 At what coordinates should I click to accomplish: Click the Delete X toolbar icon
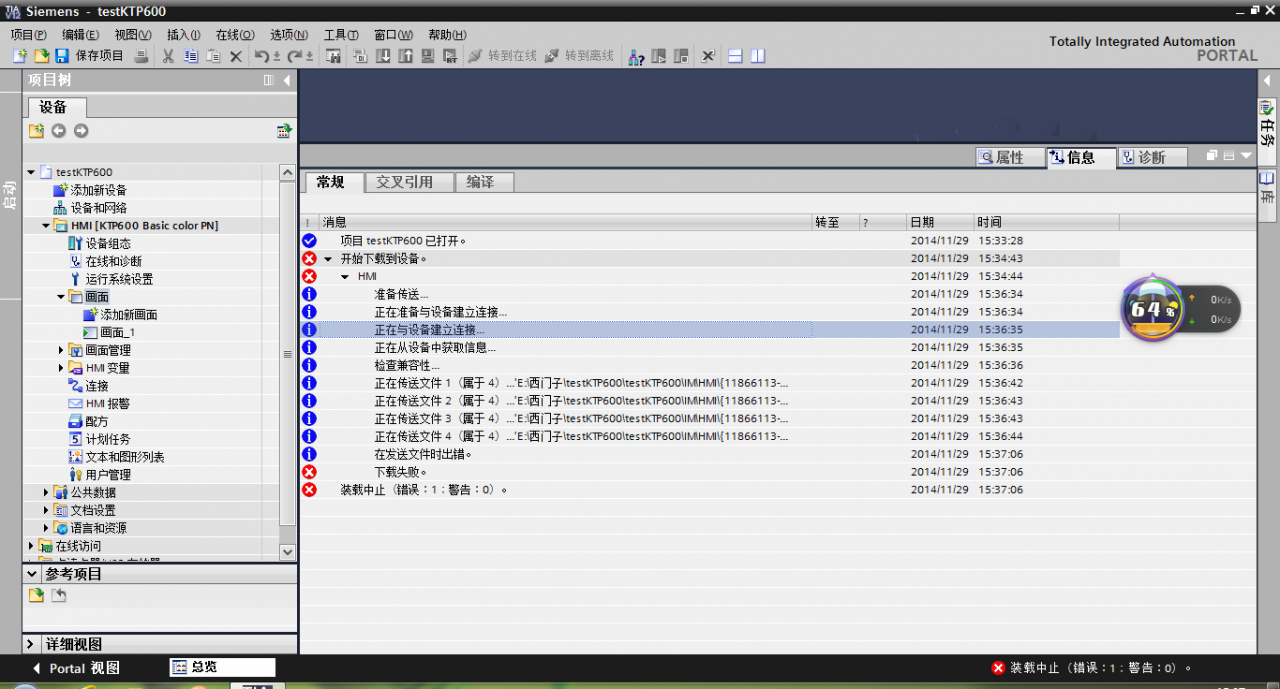236,56
